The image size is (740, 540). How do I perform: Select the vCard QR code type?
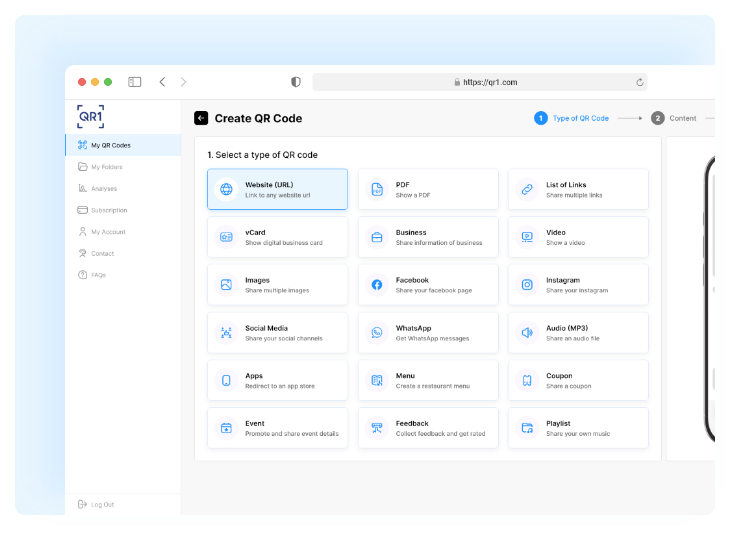[277, 237]
